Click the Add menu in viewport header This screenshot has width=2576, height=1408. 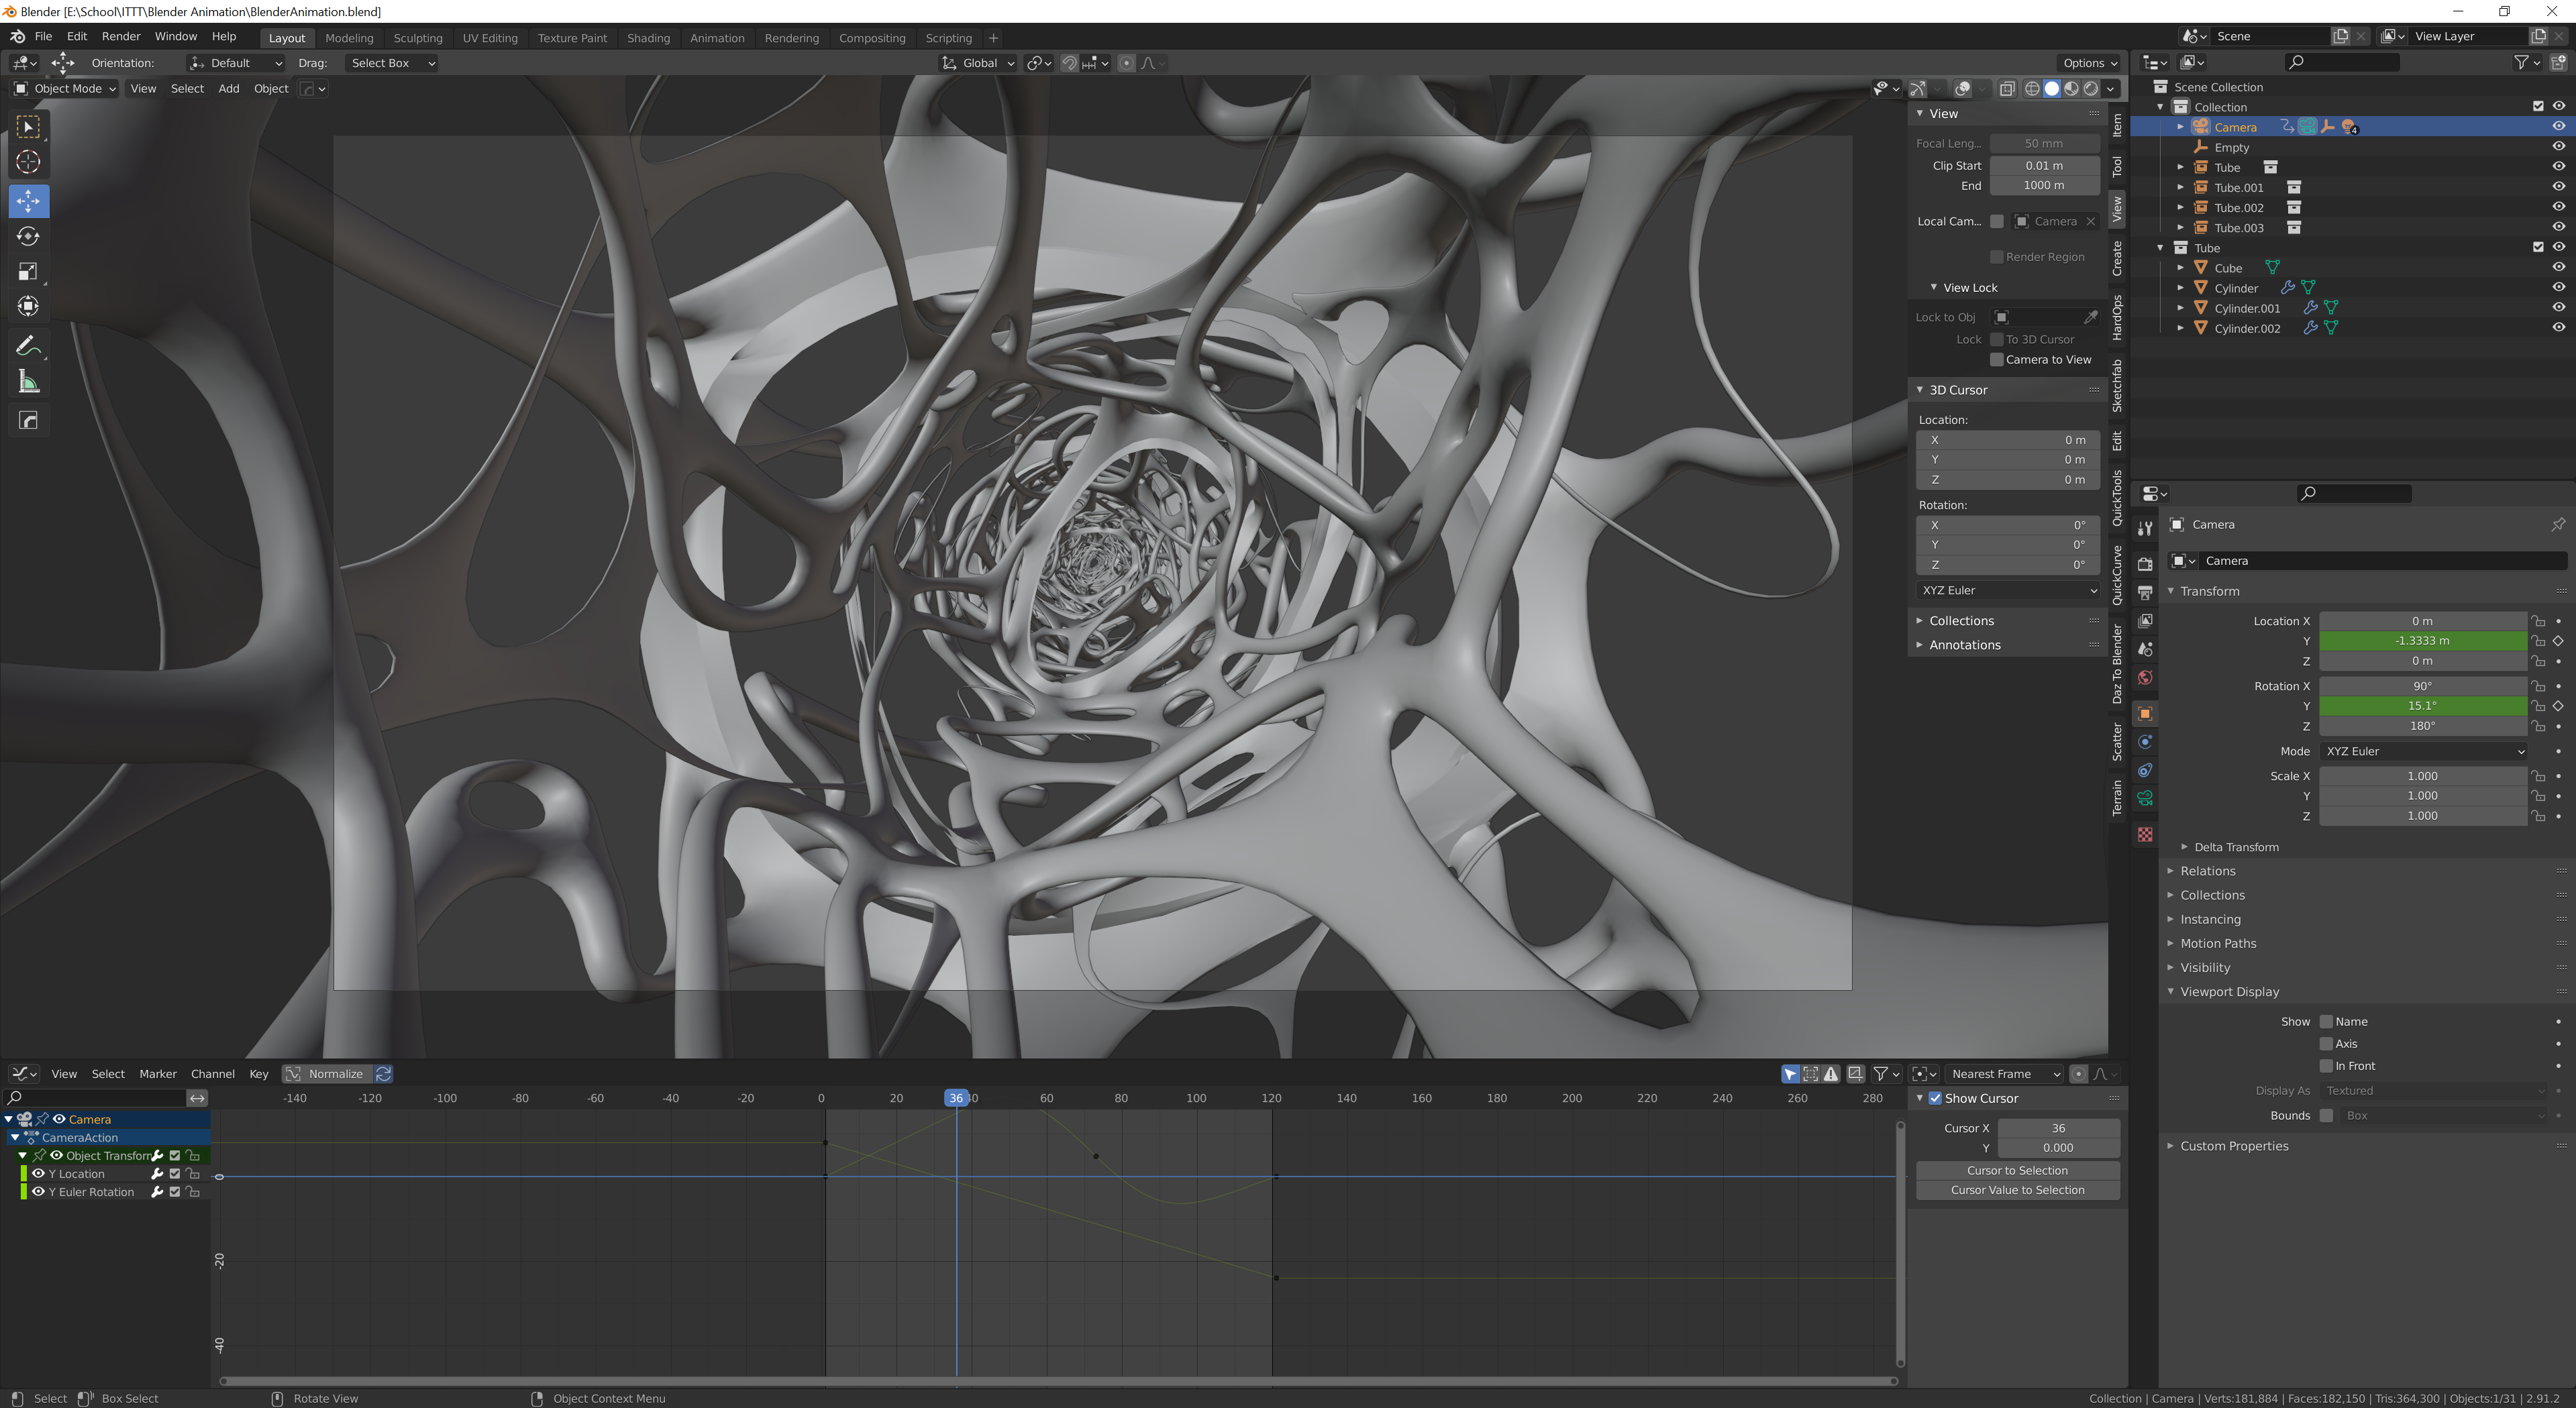point(228,88)
